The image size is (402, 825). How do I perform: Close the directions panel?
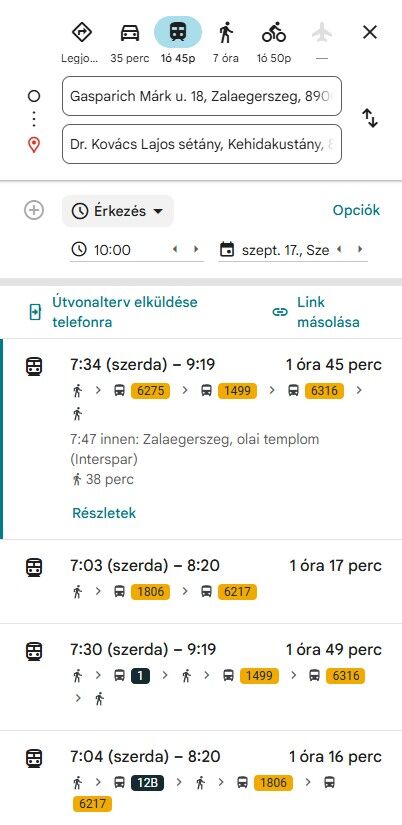click(x=370, y=33)
